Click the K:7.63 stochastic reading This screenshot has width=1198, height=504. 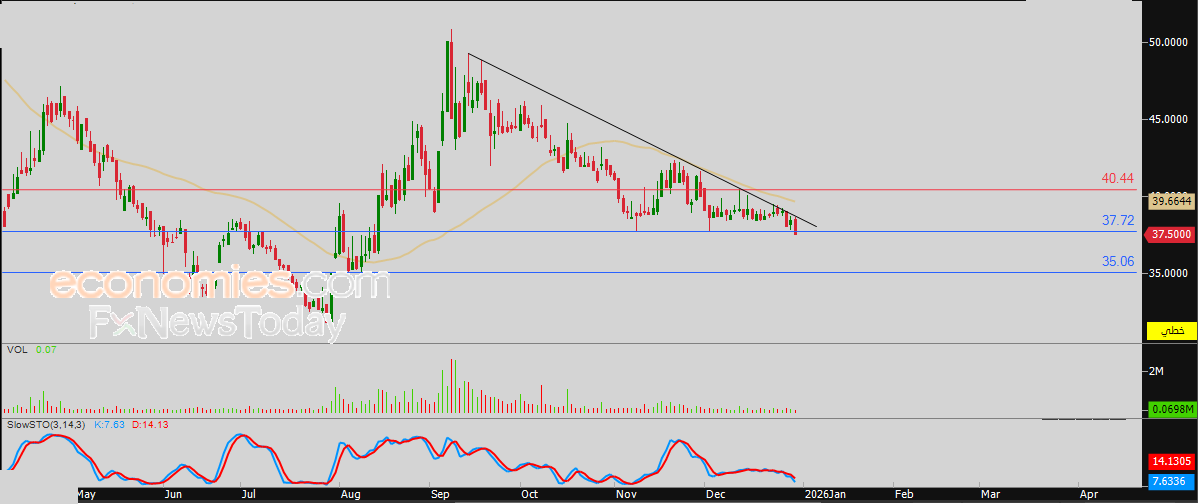click(x=112, y=425)
